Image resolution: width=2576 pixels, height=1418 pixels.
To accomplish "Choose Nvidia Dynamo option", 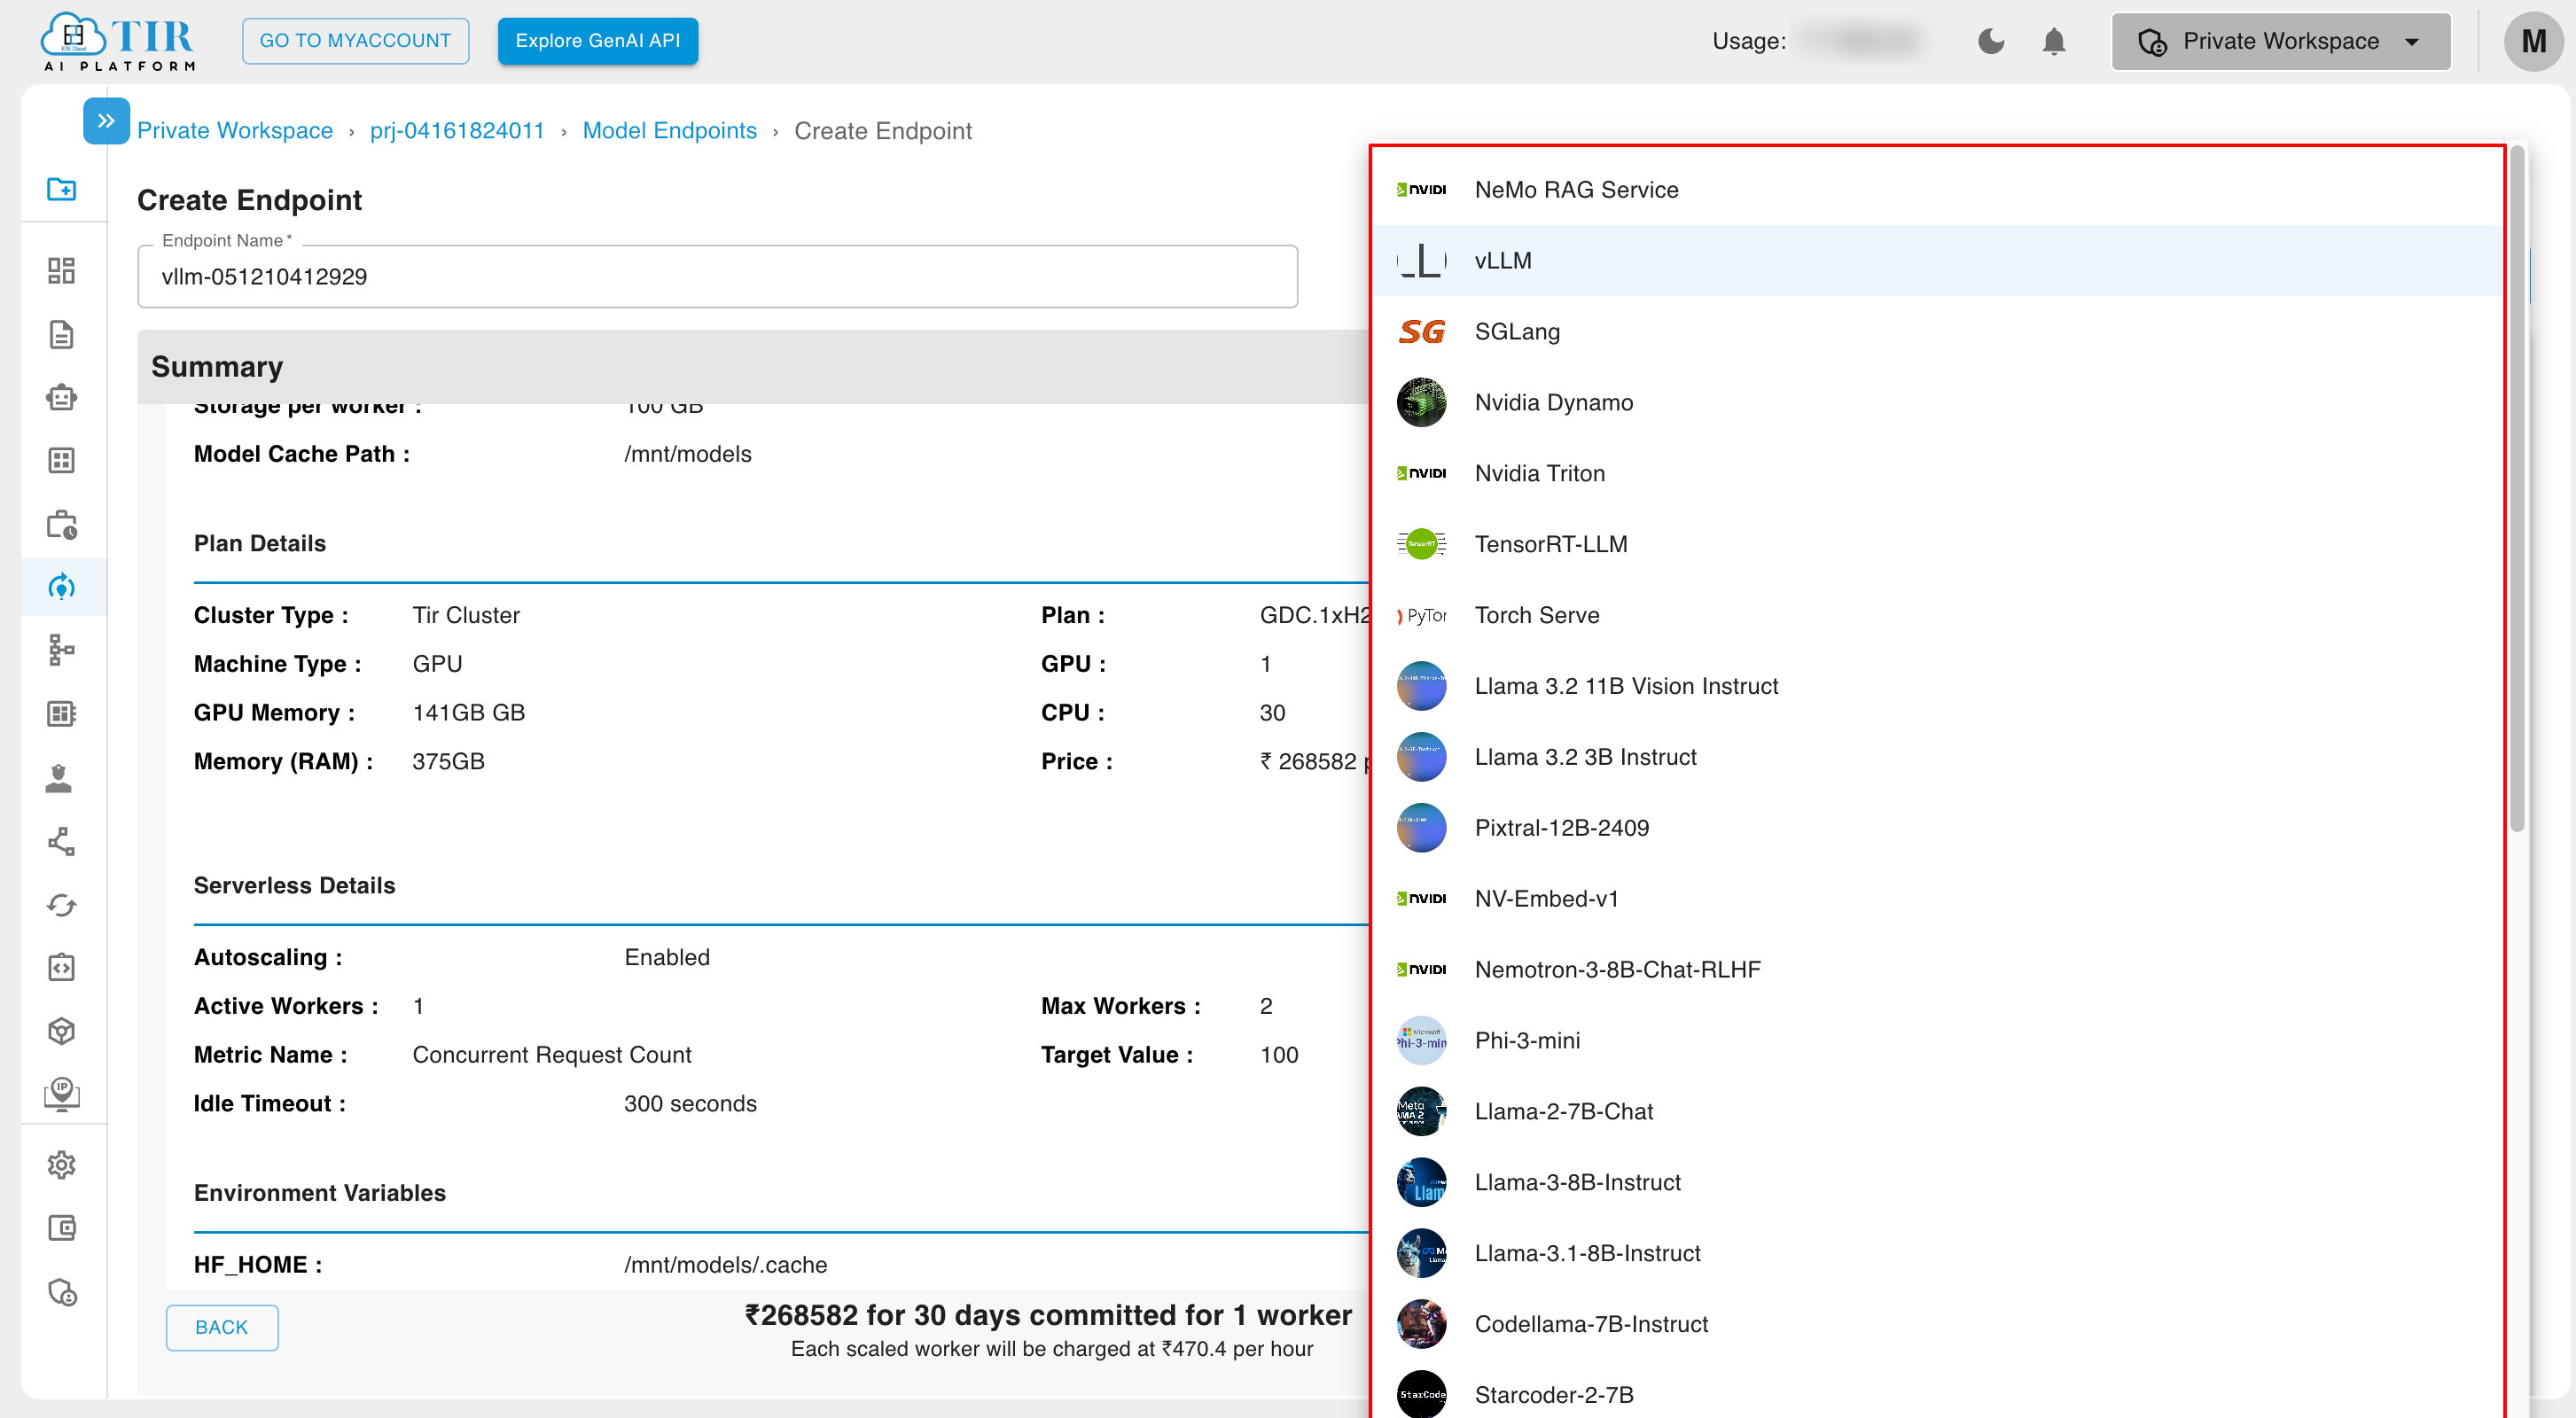I will click(1936, 403).
